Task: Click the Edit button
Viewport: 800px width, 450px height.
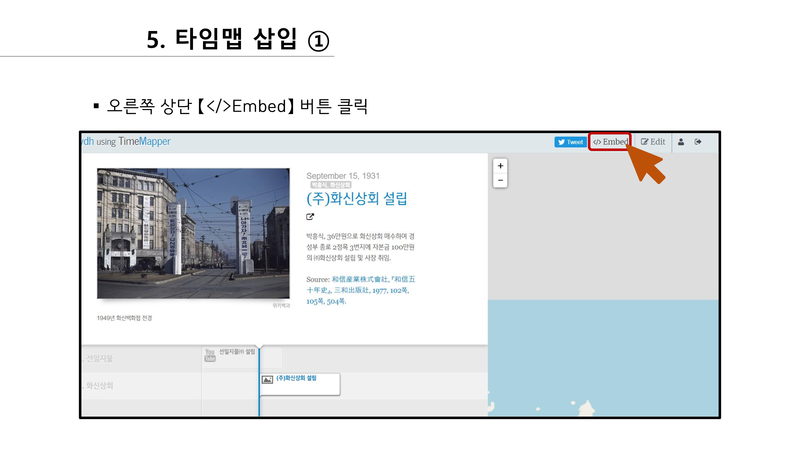Action: pyautogui.click(x=653, y=142)
